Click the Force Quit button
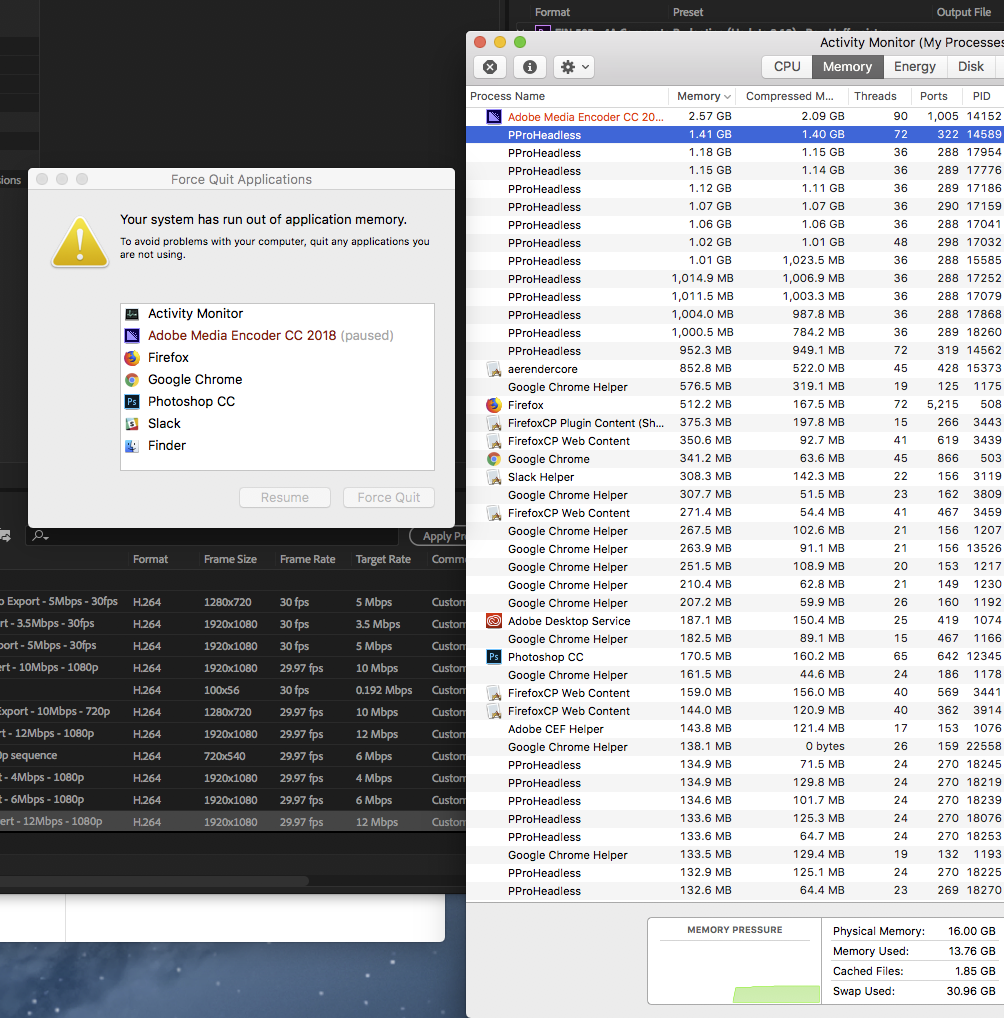This screenshot has height=1018, width=1004. click(388, 497)
